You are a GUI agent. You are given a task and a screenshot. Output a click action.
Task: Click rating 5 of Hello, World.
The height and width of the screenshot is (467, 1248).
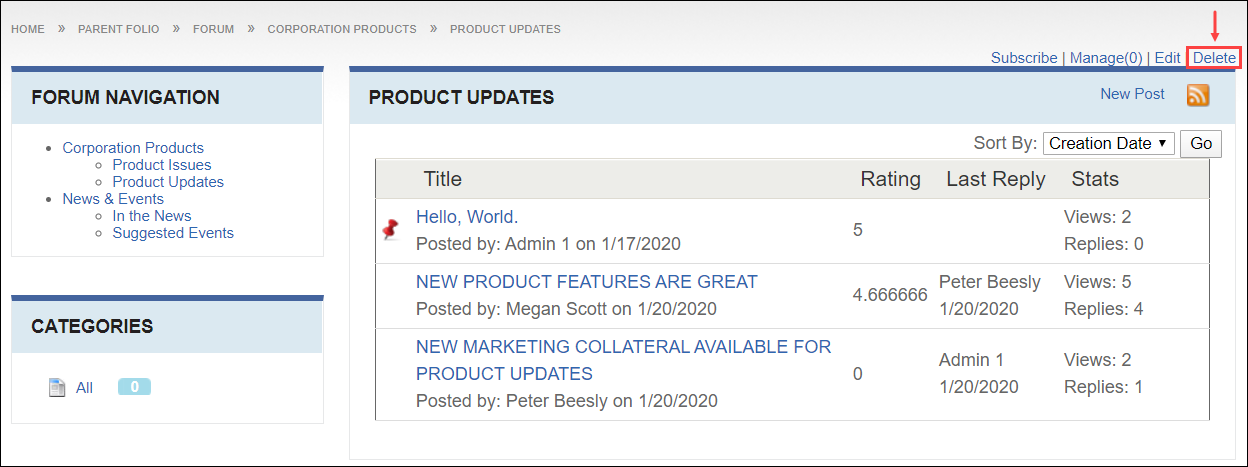point(858,230)
